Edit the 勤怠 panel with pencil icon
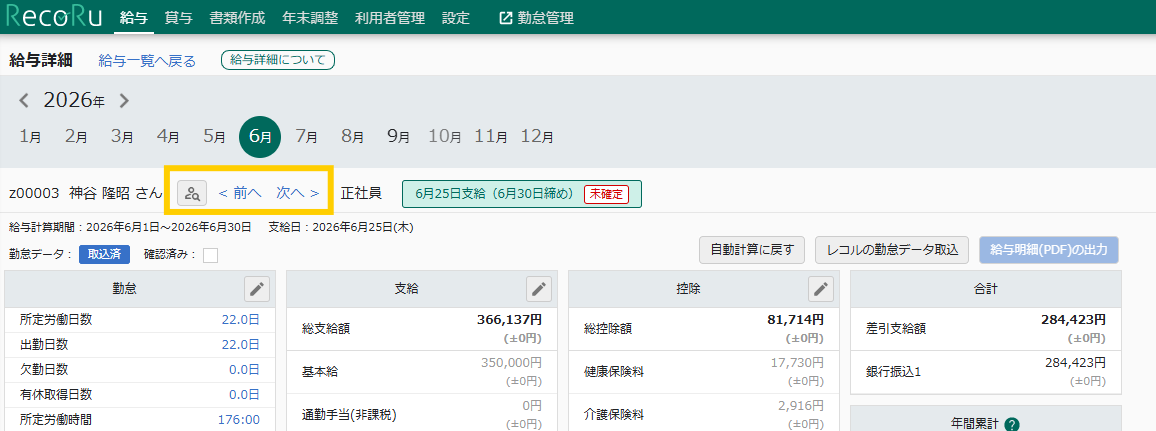Image resolution: width=1156 pixels, height=431 pixels. coord(257,289)
